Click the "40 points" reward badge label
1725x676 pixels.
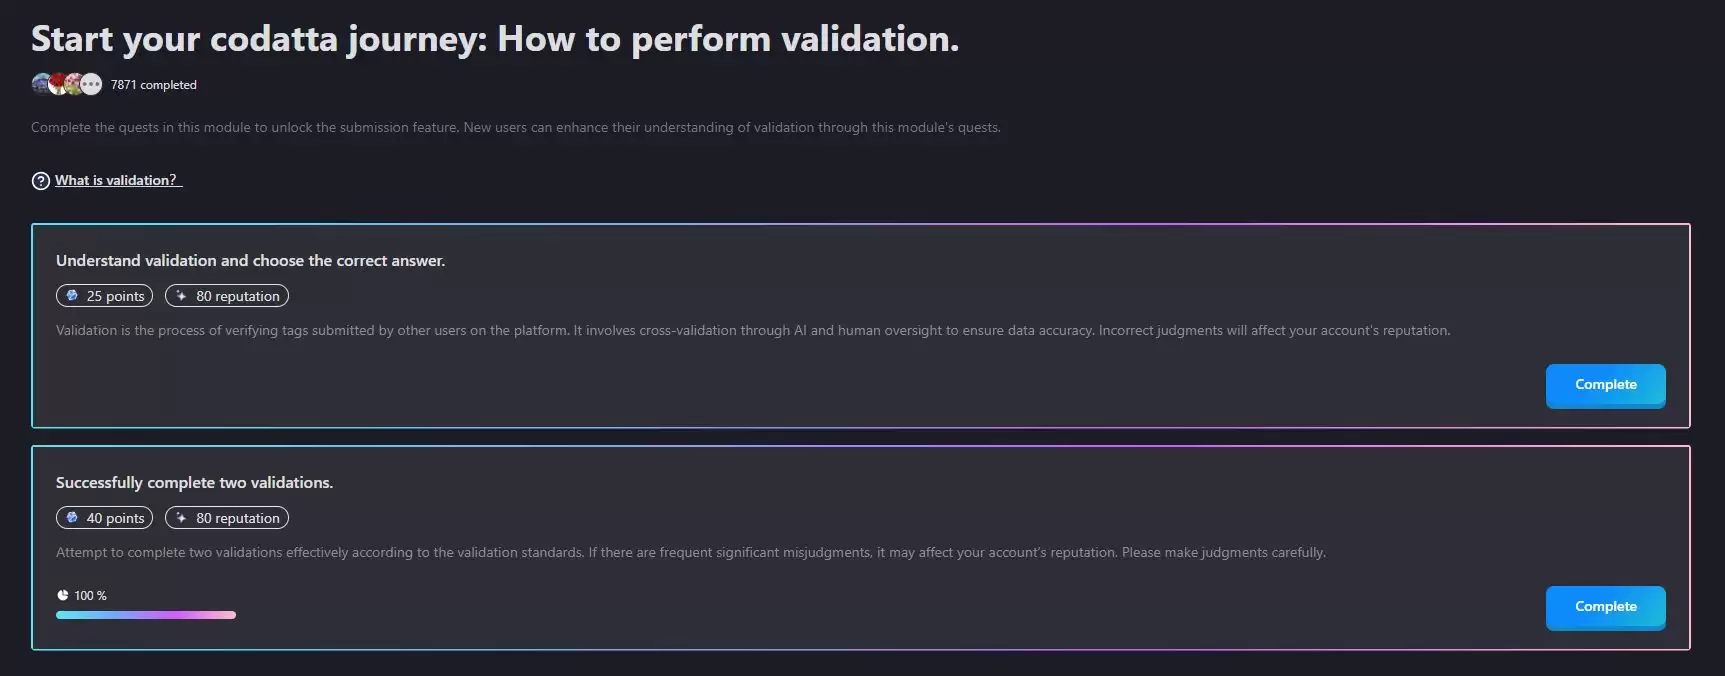(115, 518)
